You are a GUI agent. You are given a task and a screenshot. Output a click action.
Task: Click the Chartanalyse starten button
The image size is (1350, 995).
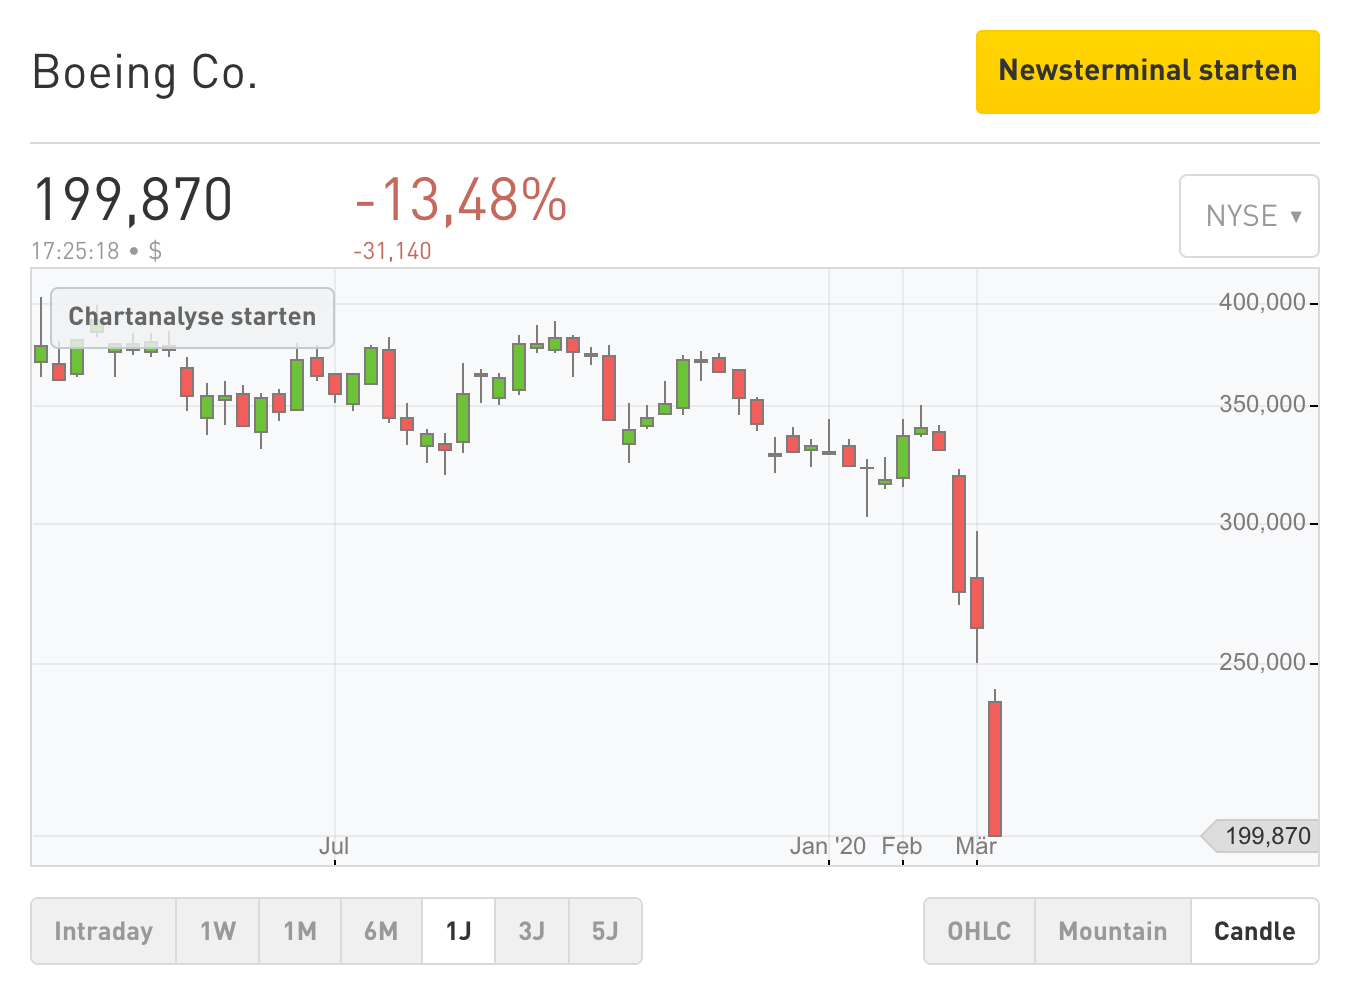click(x=192, y=317)
